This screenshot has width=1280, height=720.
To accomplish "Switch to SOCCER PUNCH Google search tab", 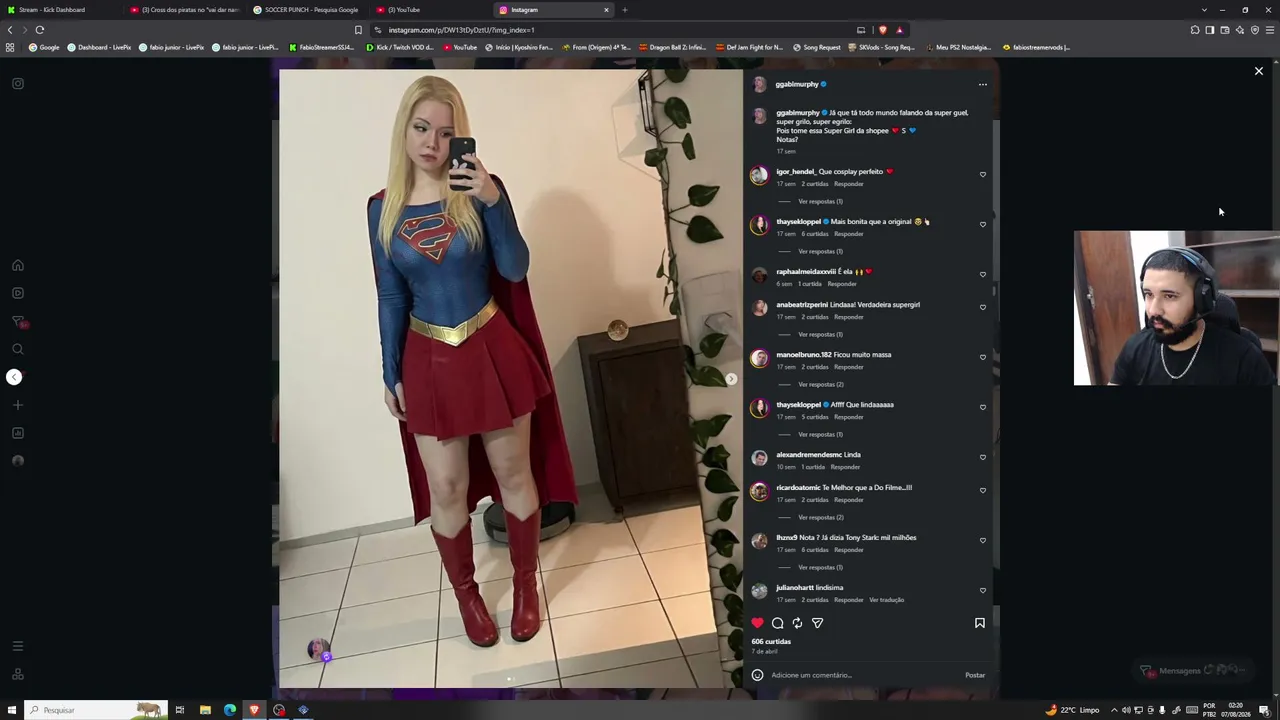I will click(308, 10).
